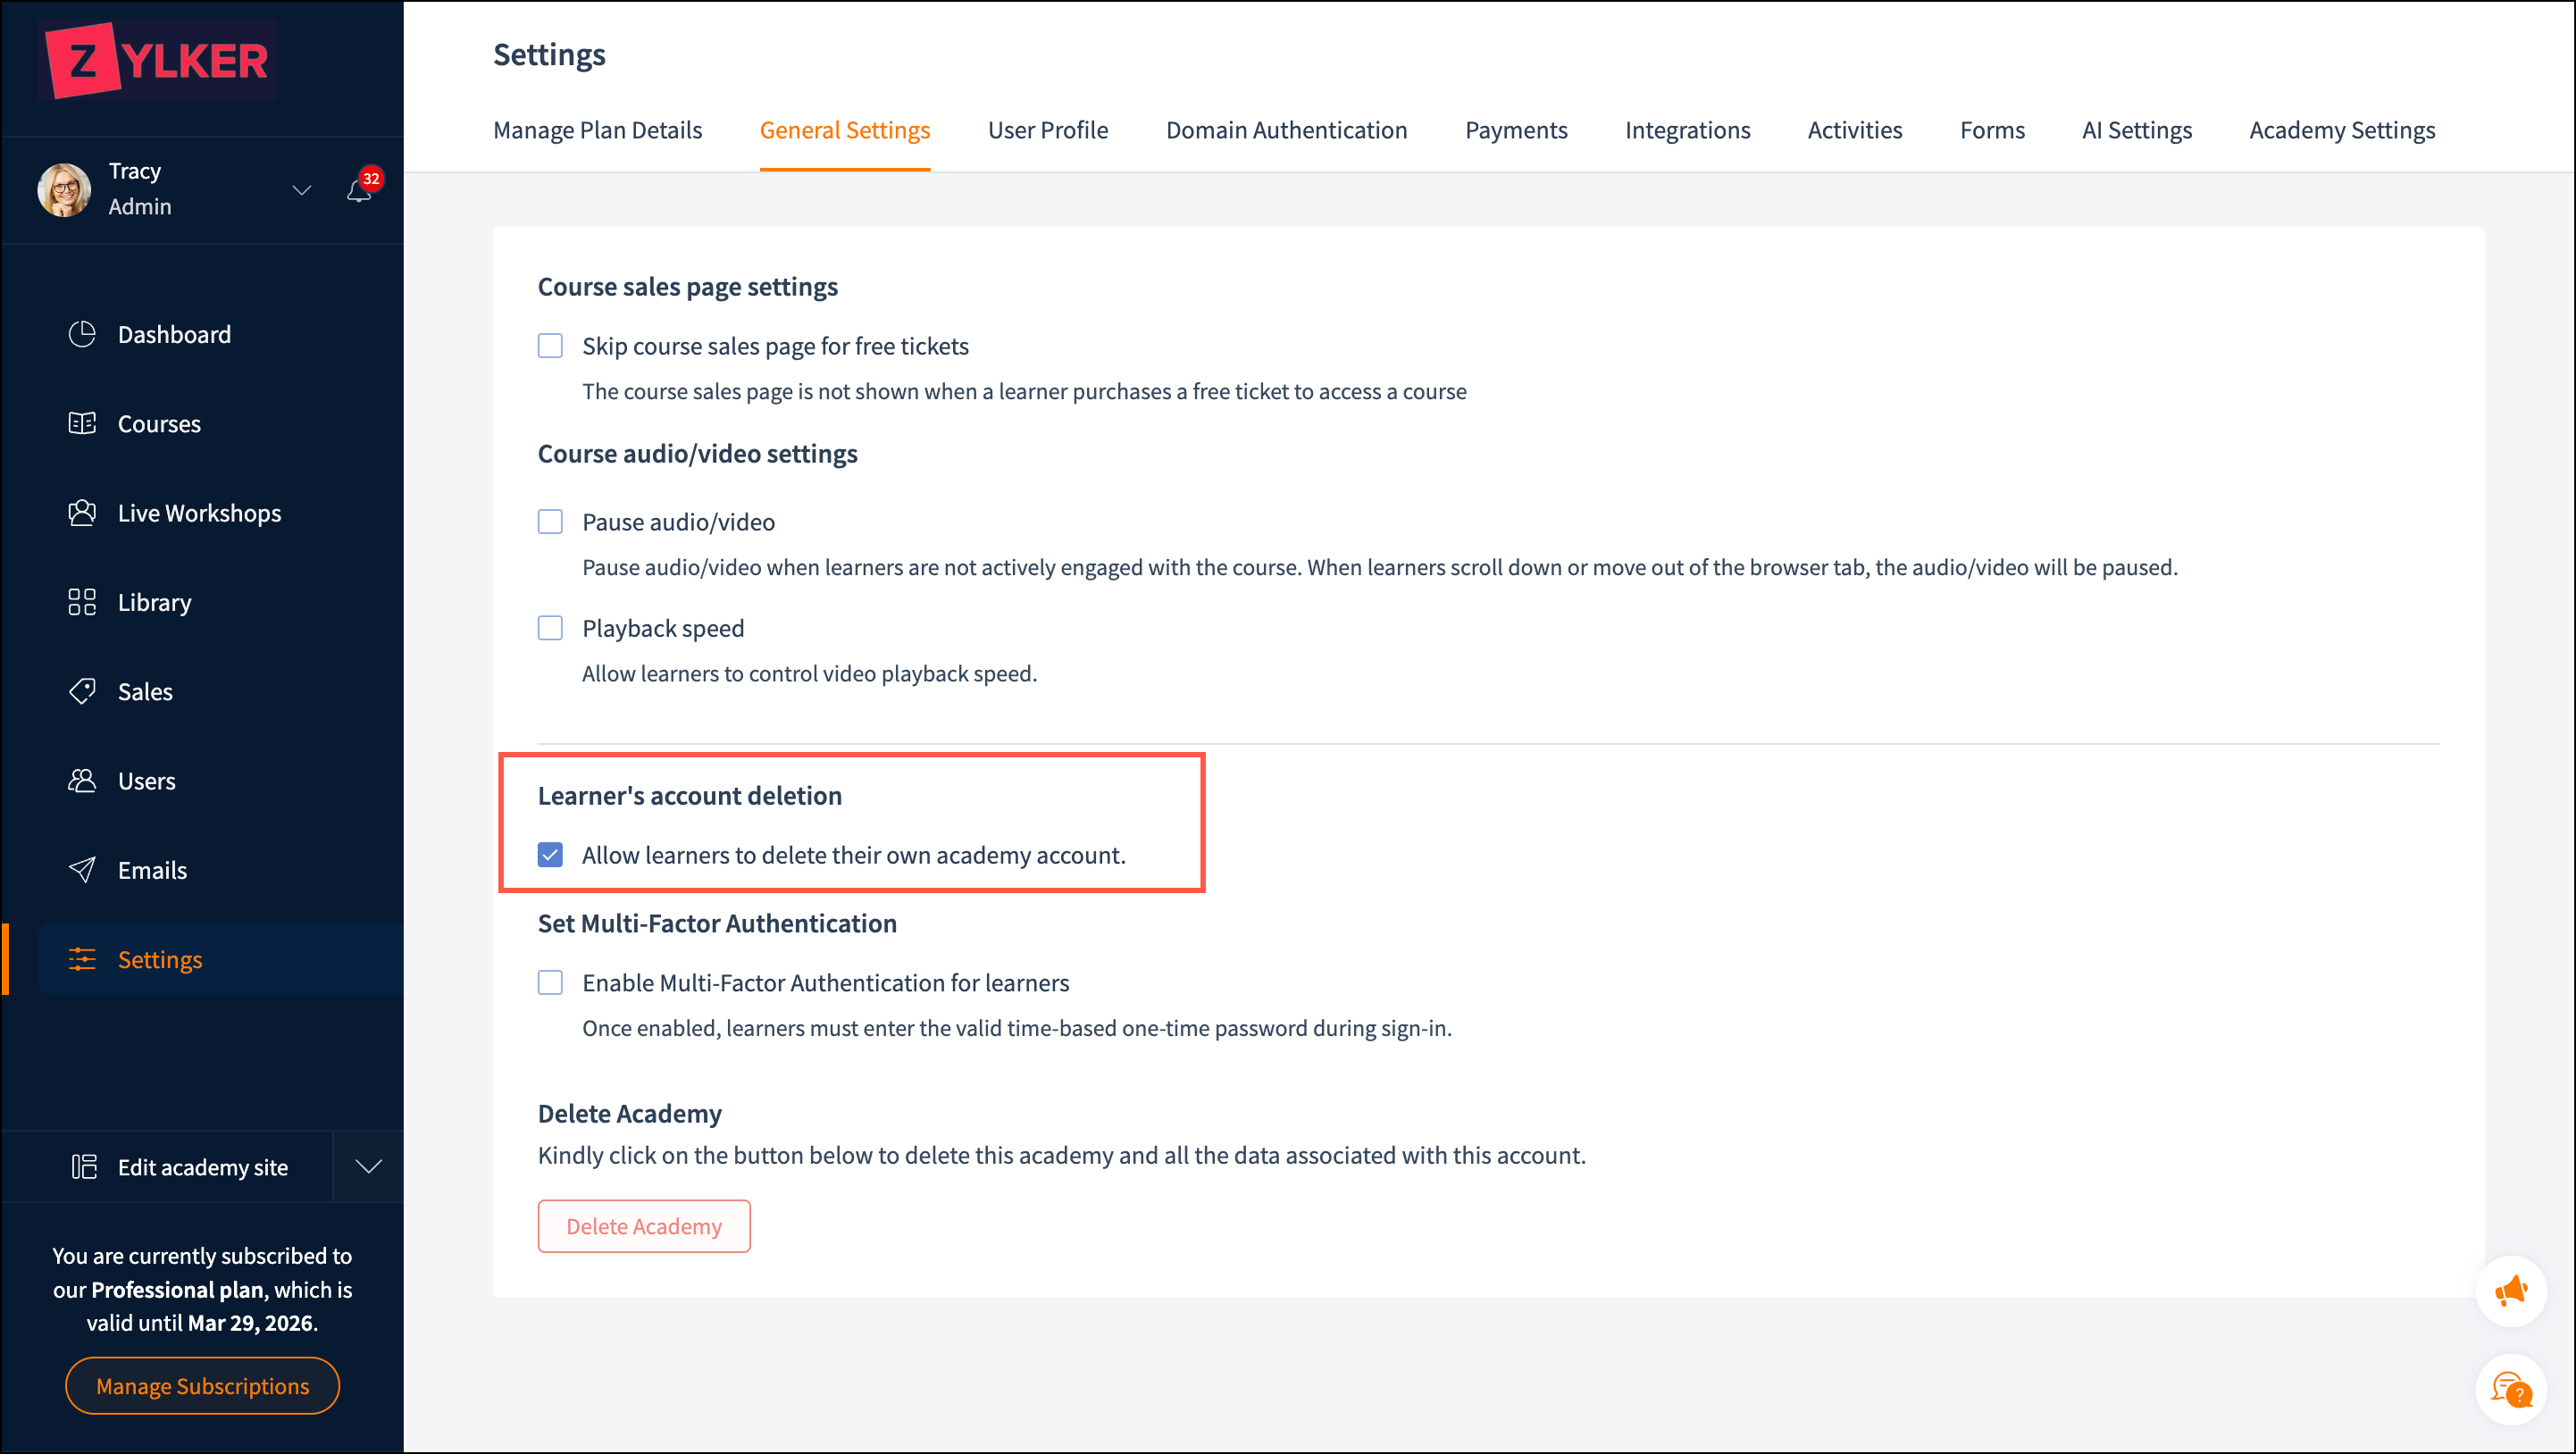Open Courses via its book icon
The image size is (2576, 1454).
pyautogui.click(x=82, y=423)
